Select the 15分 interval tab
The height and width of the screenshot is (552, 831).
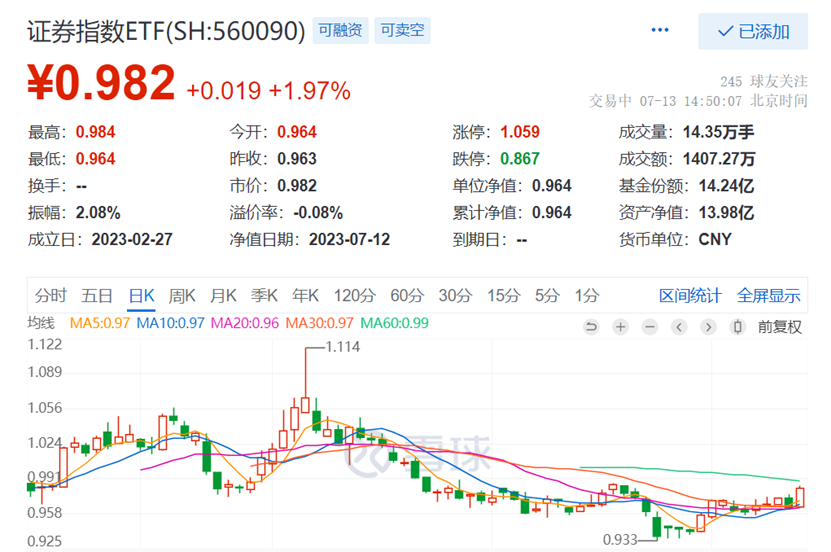(x=503, y=296)
